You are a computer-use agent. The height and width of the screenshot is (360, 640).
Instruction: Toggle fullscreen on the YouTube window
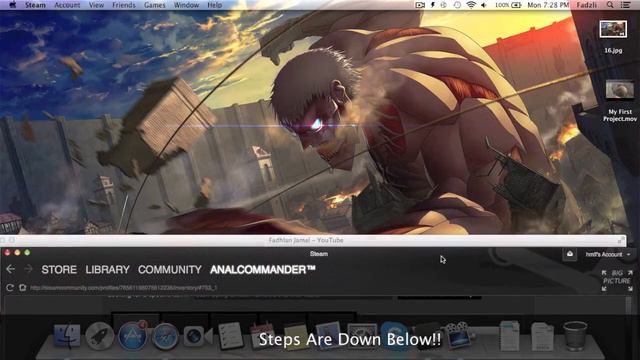[x=621, y=240]
